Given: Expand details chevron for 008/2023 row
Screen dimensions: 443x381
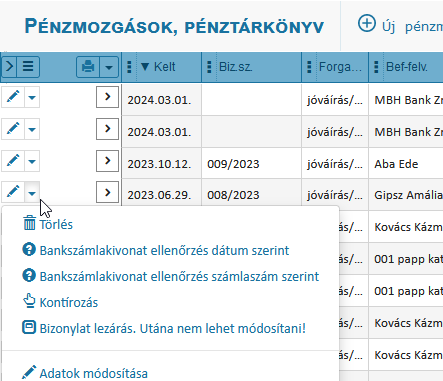Looking at the screenshot, I should tap(107, 192).
